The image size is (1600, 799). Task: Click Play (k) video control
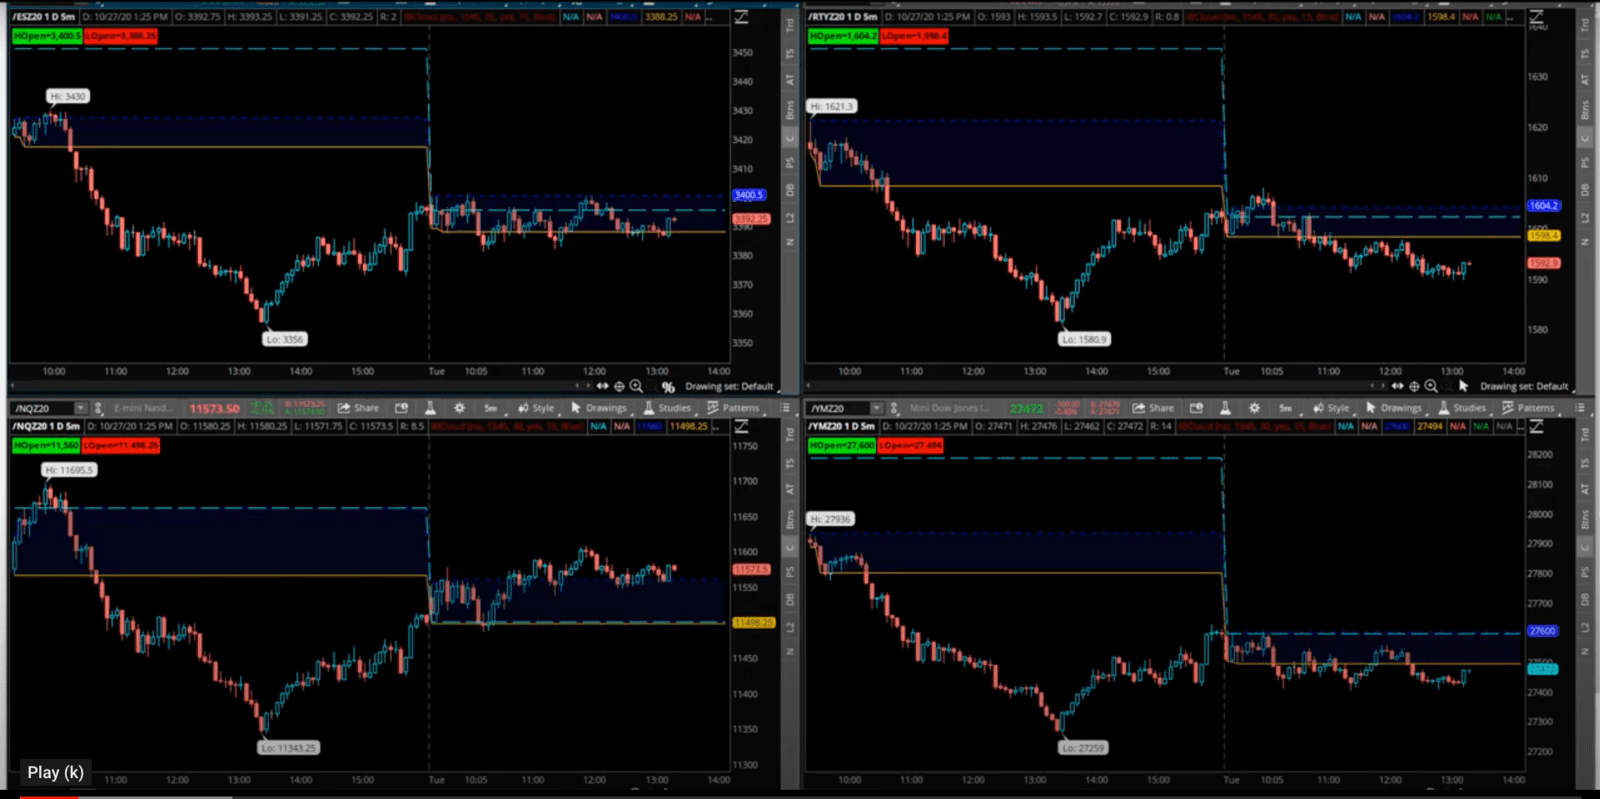56,772
